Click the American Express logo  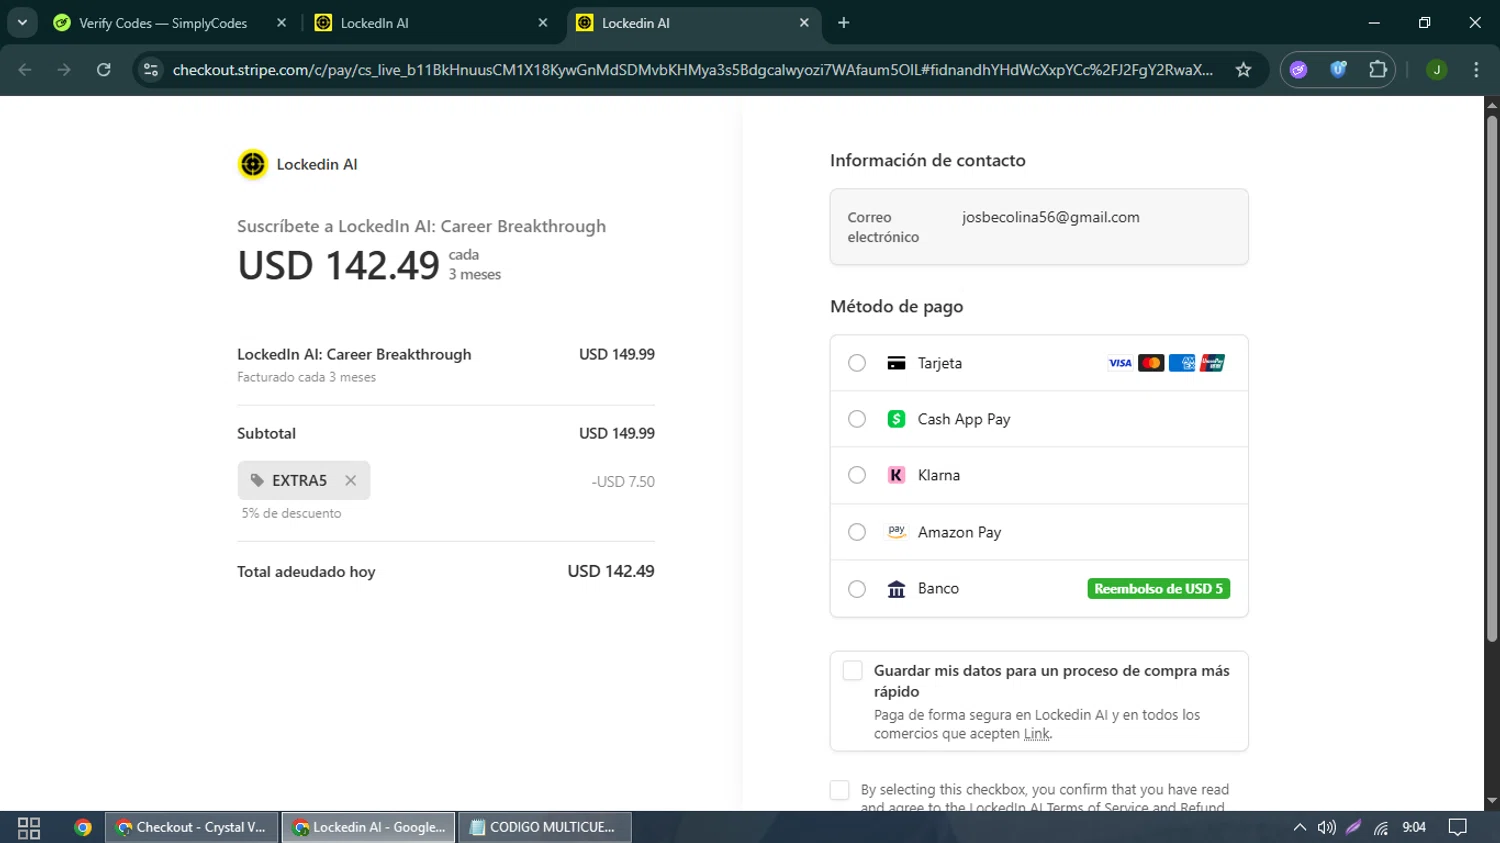[1182, 363]
